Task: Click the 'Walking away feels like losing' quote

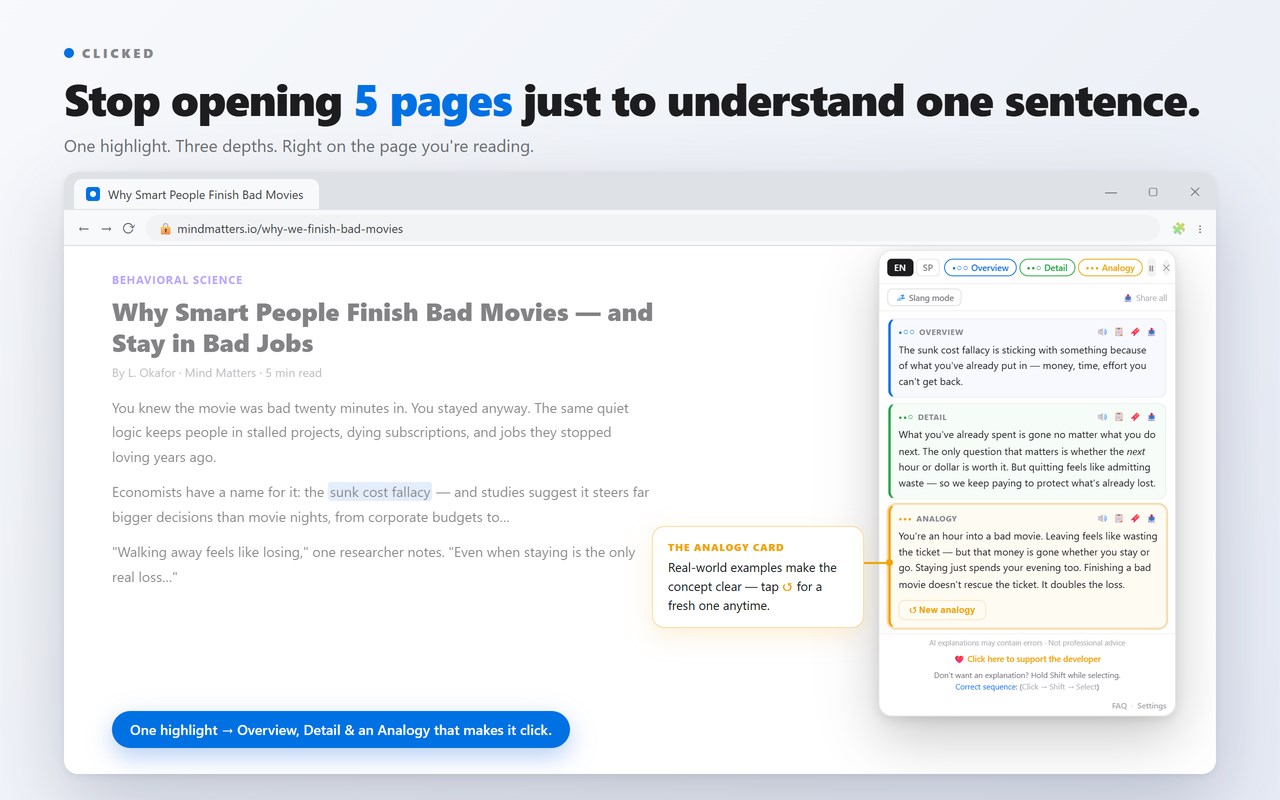Action: tap(374, 565)
